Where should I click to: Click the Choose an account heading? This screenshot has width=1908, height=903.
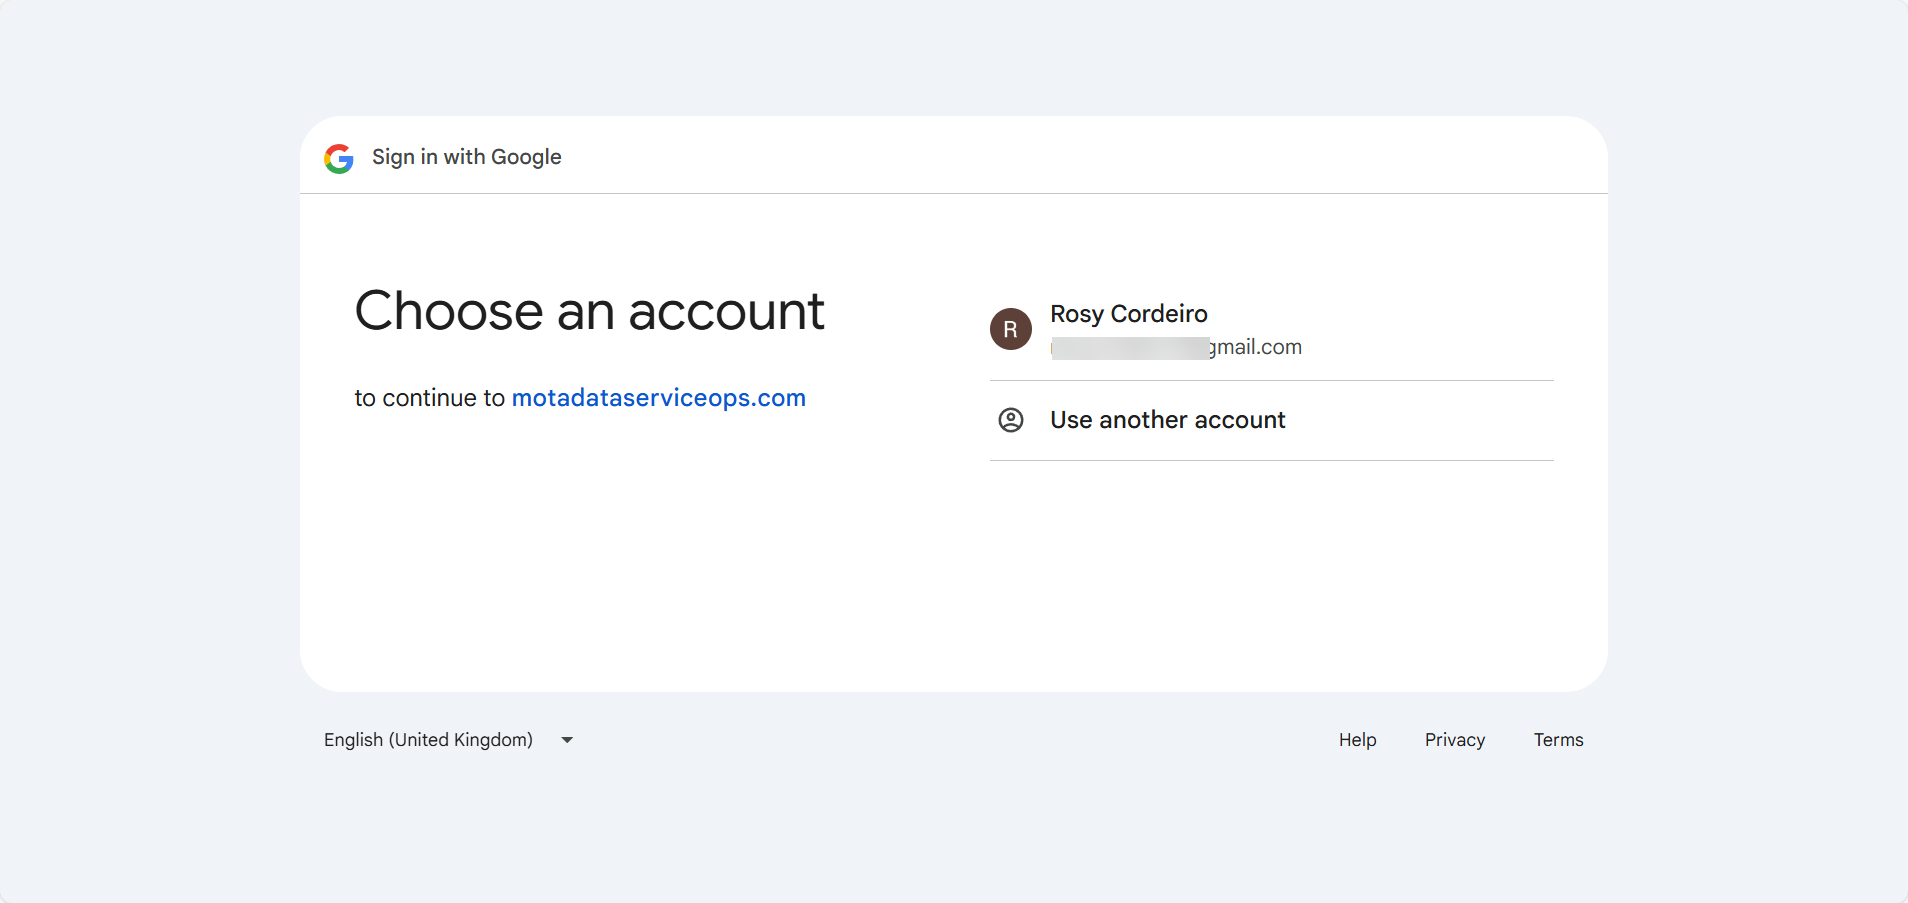[x=589, y=311]
